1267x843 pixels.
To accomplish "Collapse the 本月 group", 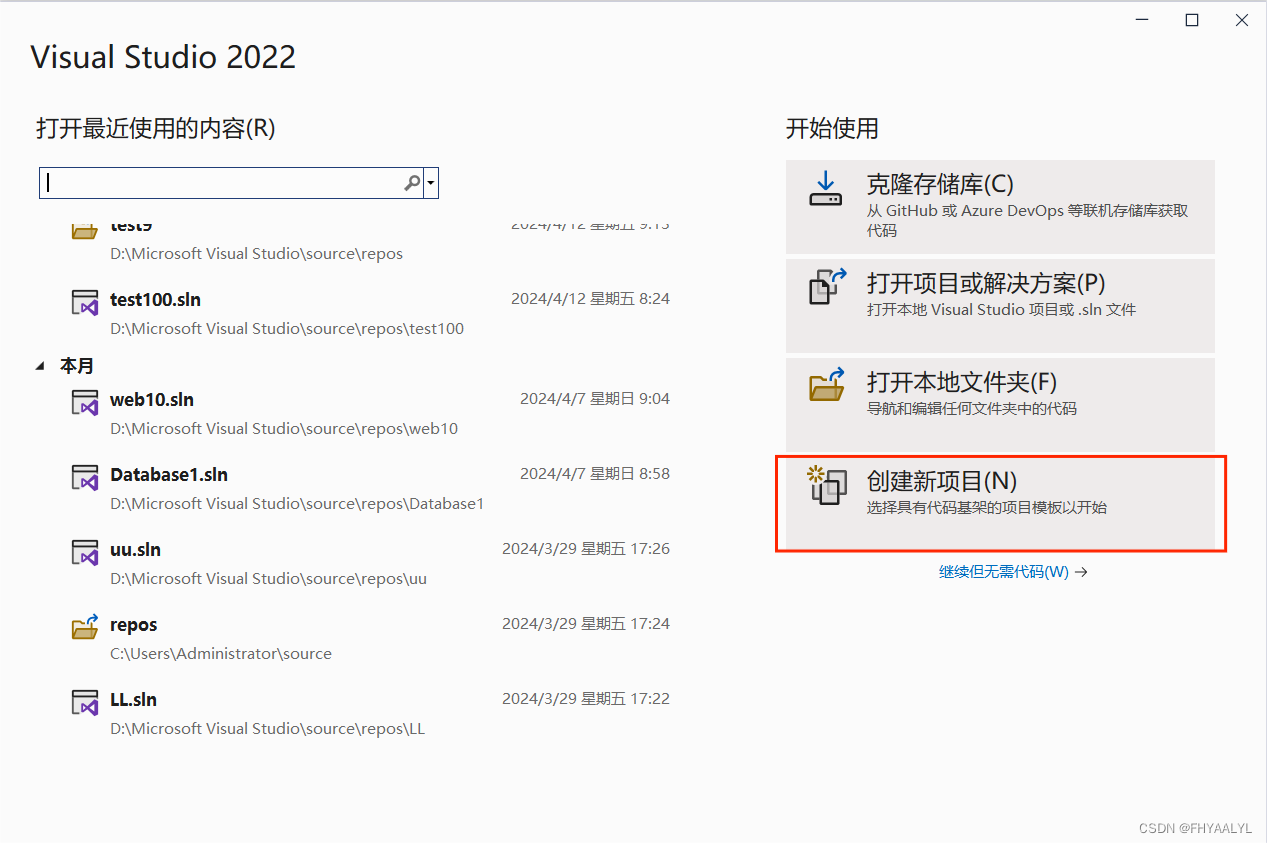I will 40,366.
